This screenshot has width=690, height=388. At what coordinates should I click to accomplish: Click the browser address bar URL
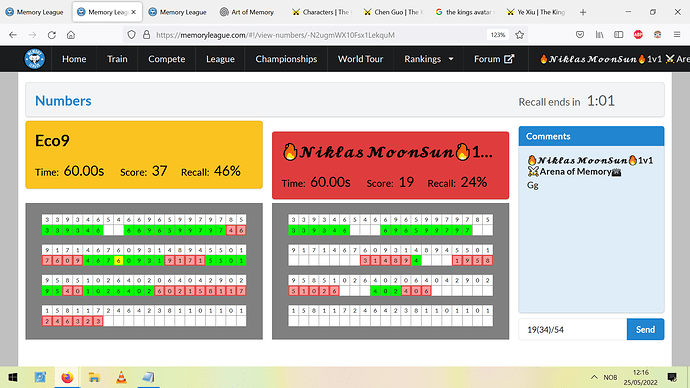tap(275, 35)
